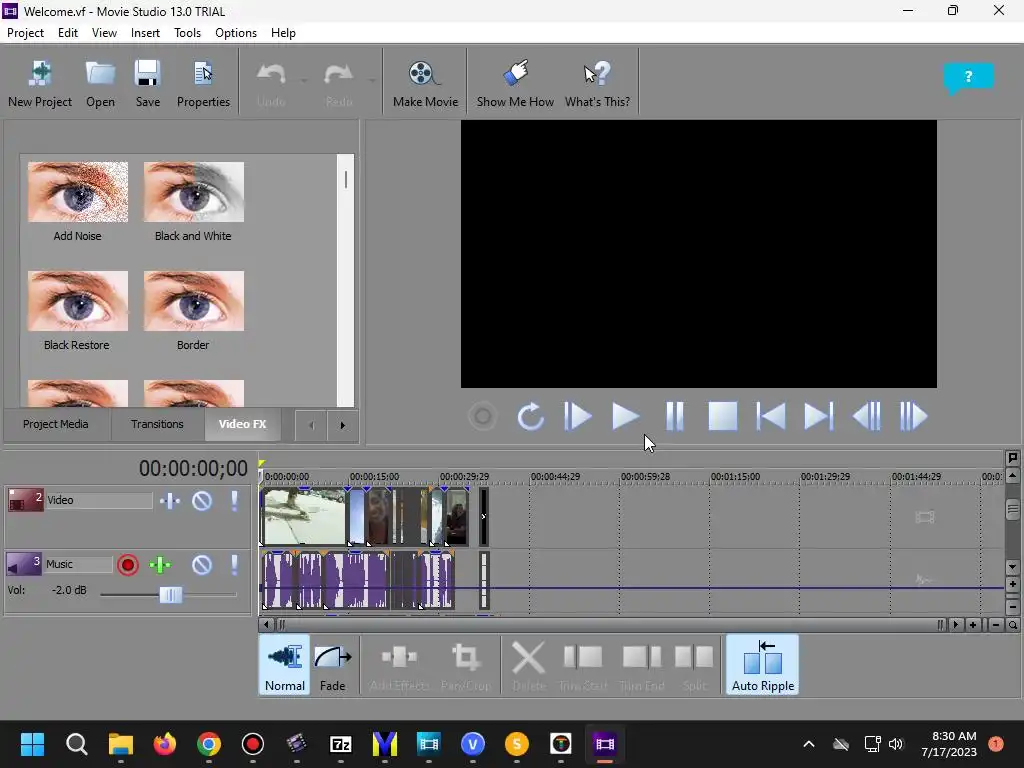The width and height of the screenshot is (1024, 768).
Task: Toggle the Auto Ripple mode
Action: click(x=763, y=665)
